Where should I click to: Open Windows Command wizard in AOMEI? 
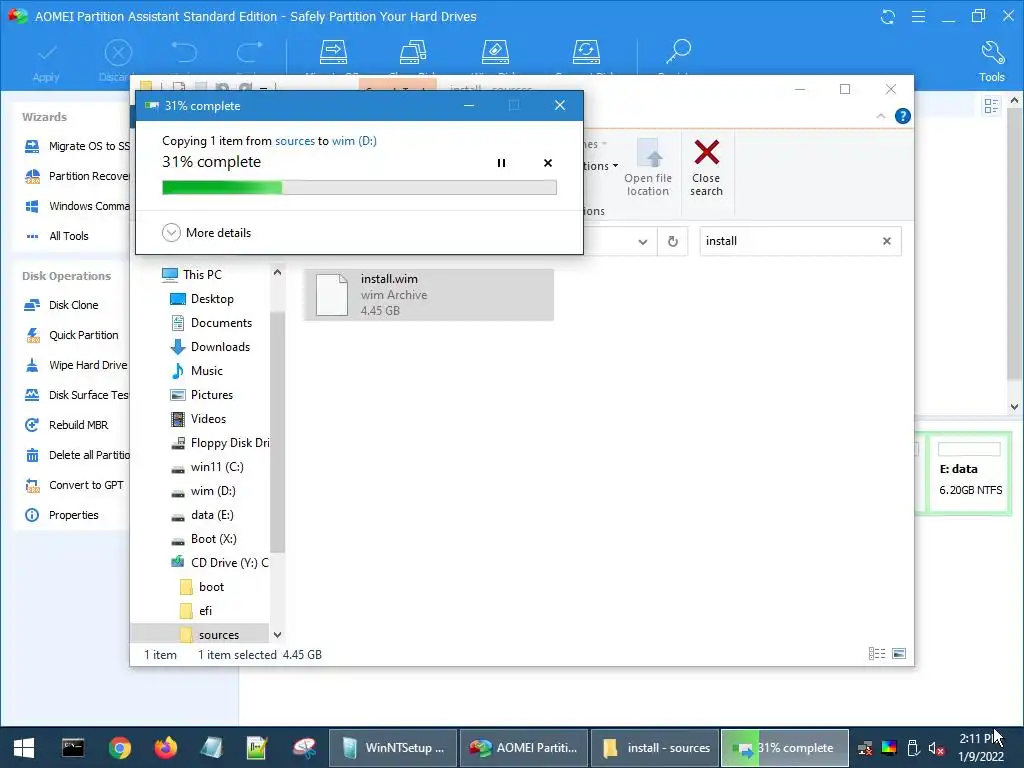point(77,206)
